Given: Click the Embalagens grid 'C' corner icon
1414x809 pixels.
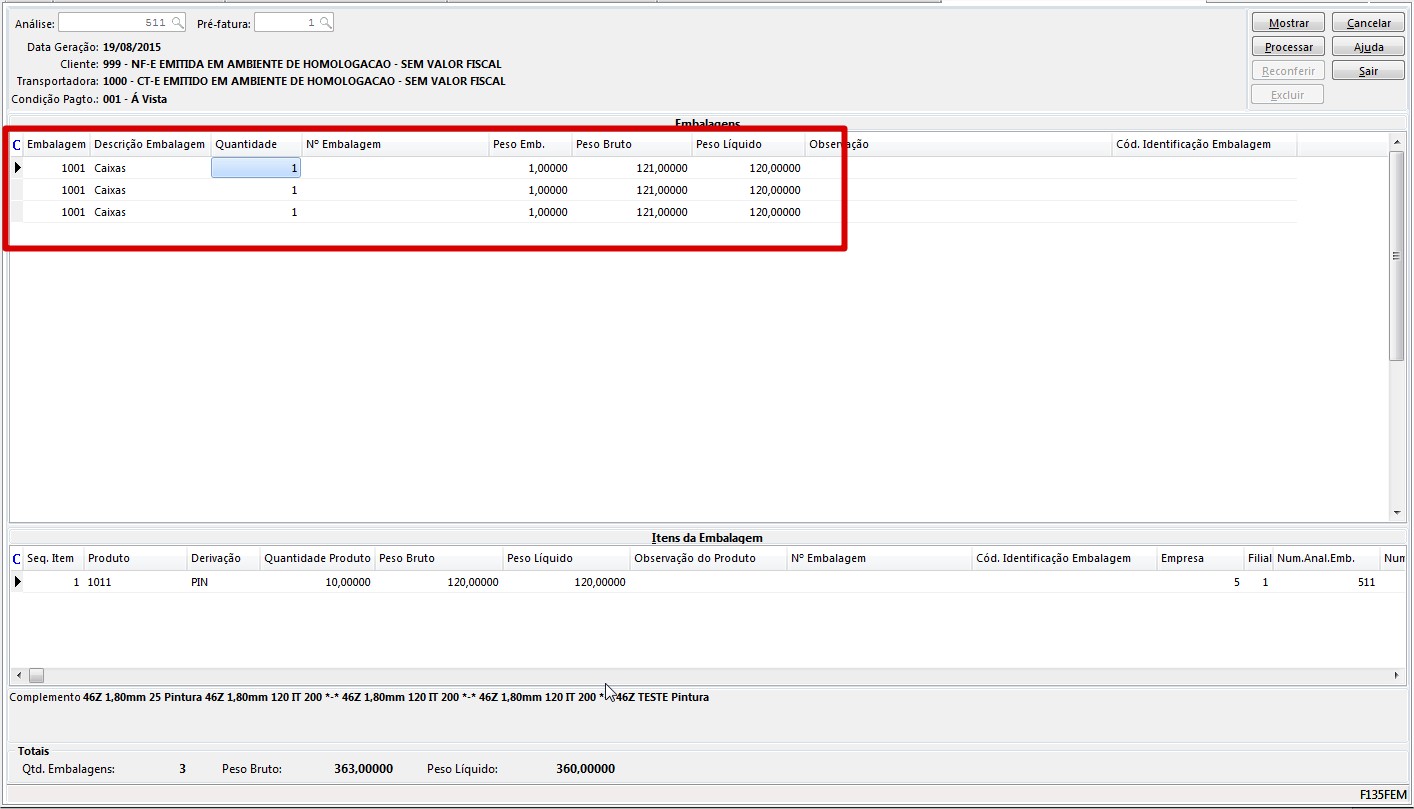Looking at the screenshot, I should coord(16,145).
